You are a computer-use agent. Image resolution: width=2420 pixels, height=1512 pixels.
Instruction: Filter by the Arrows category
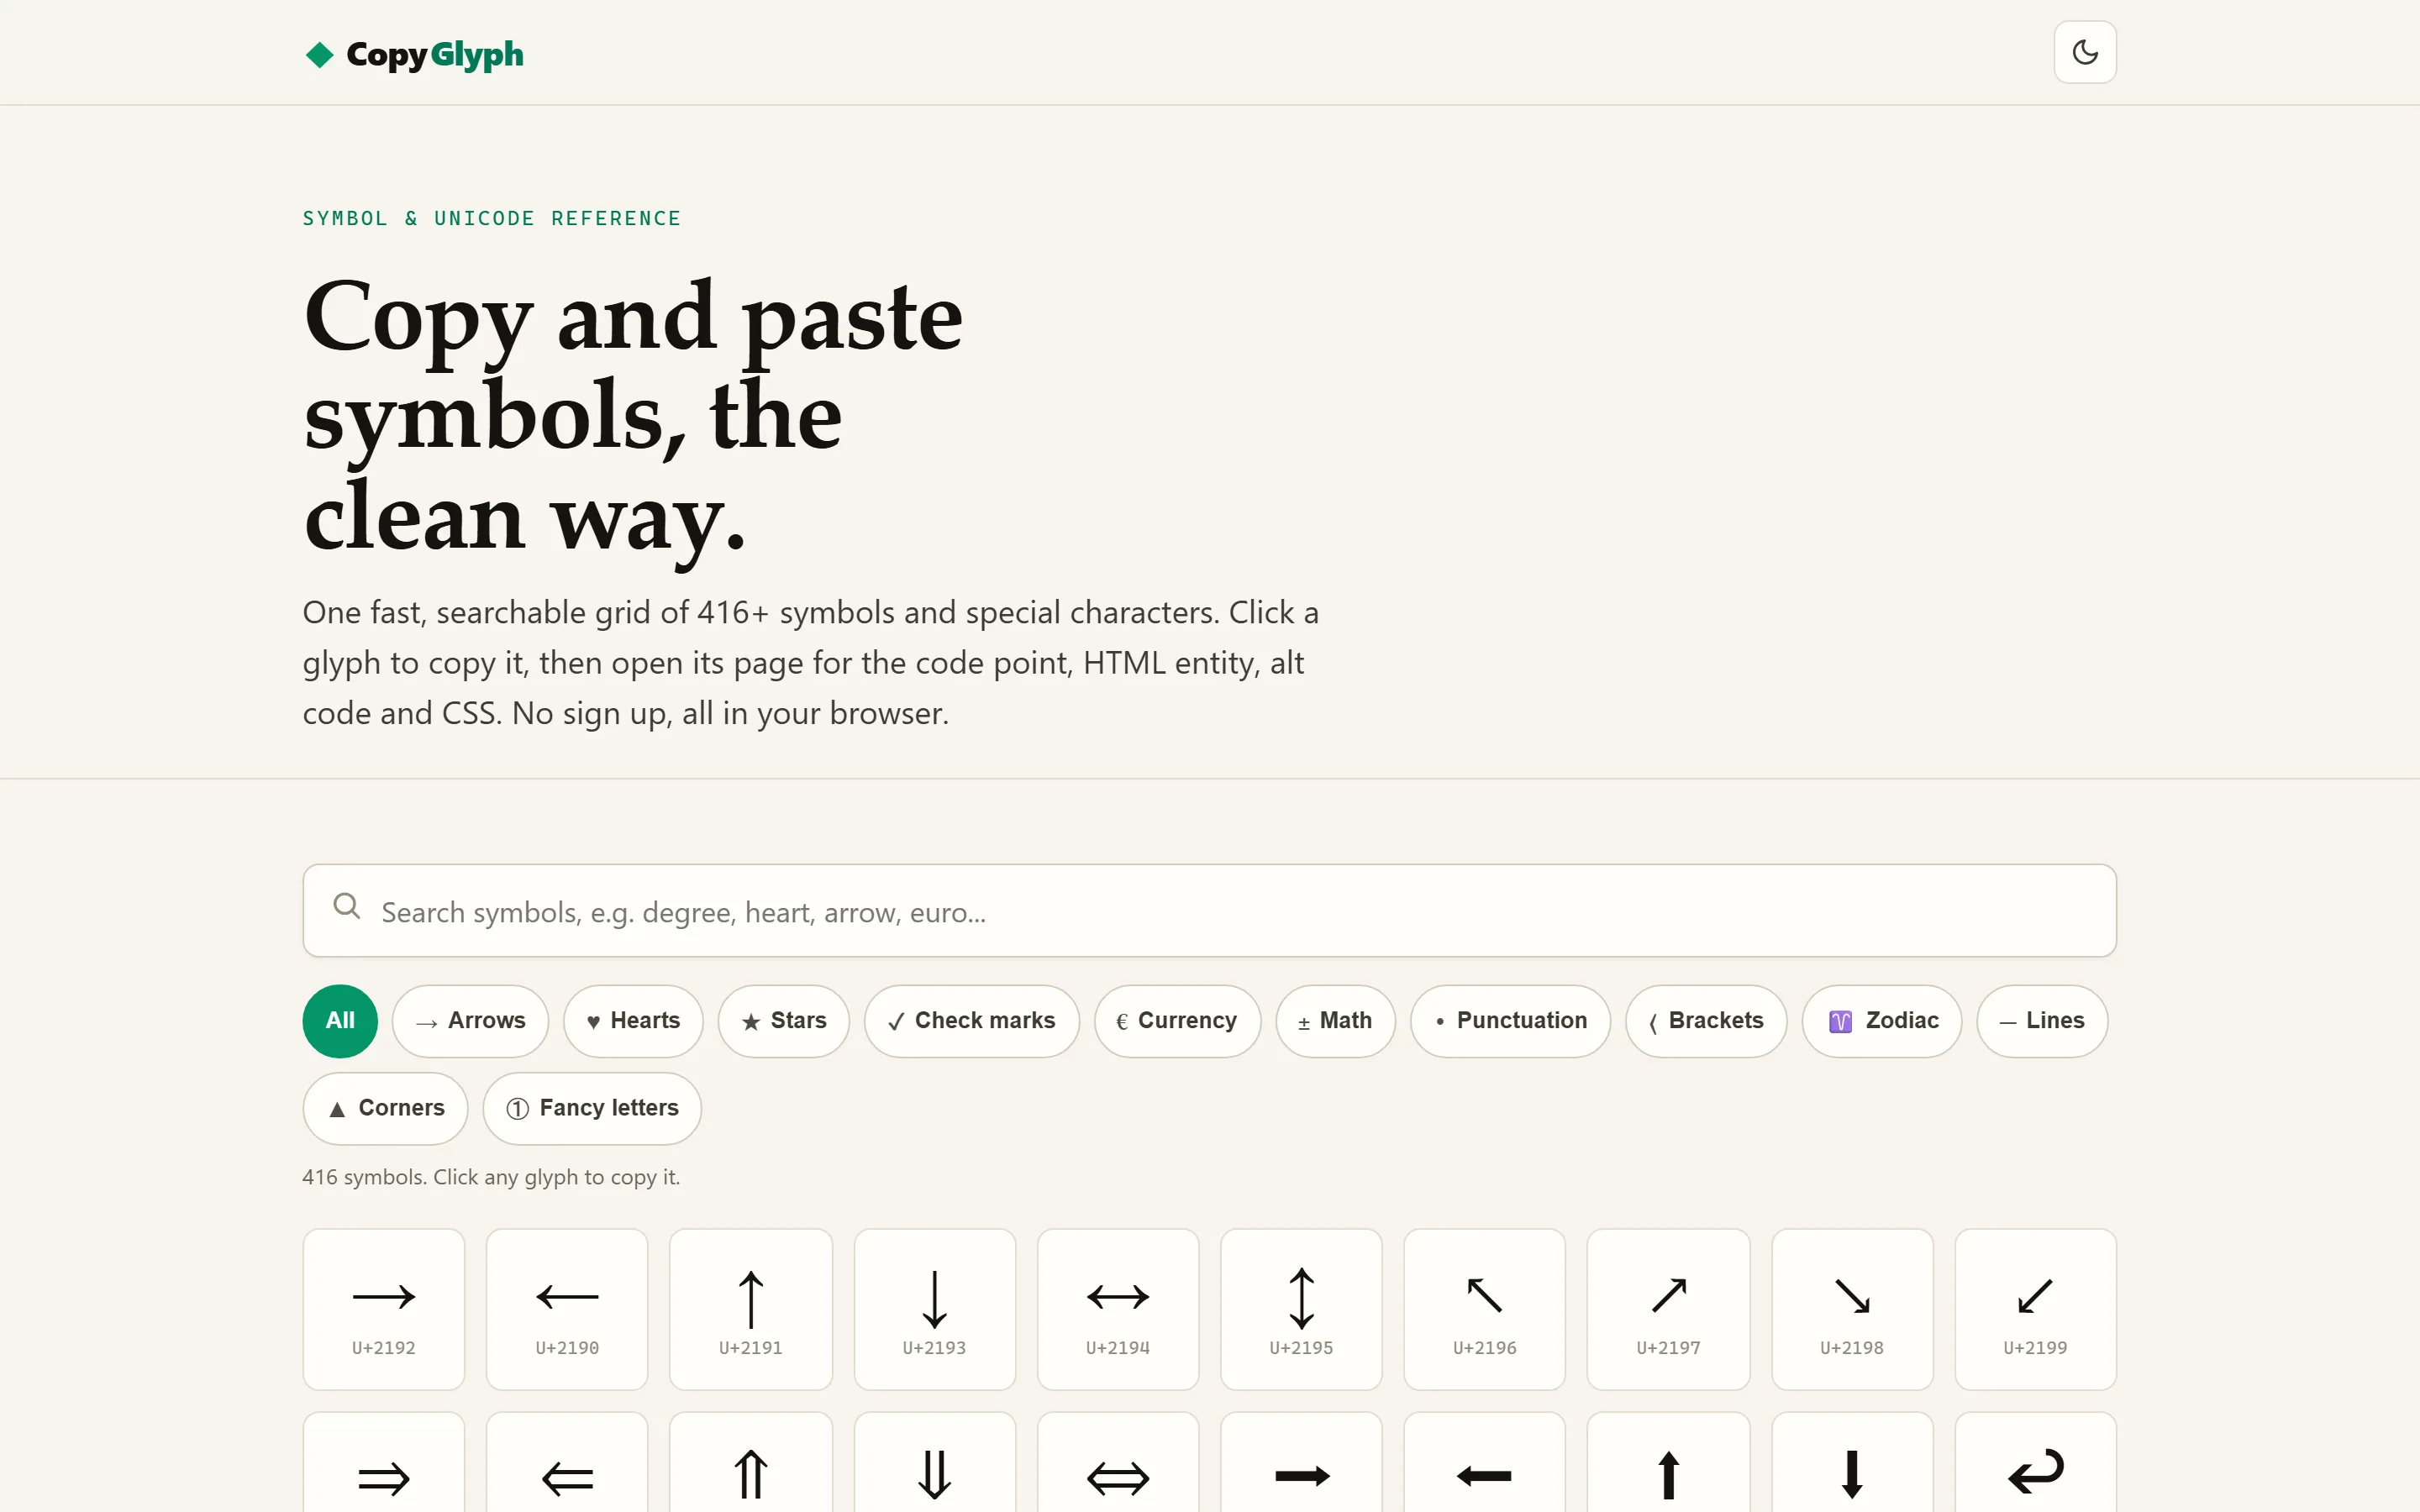point(470,1020)
